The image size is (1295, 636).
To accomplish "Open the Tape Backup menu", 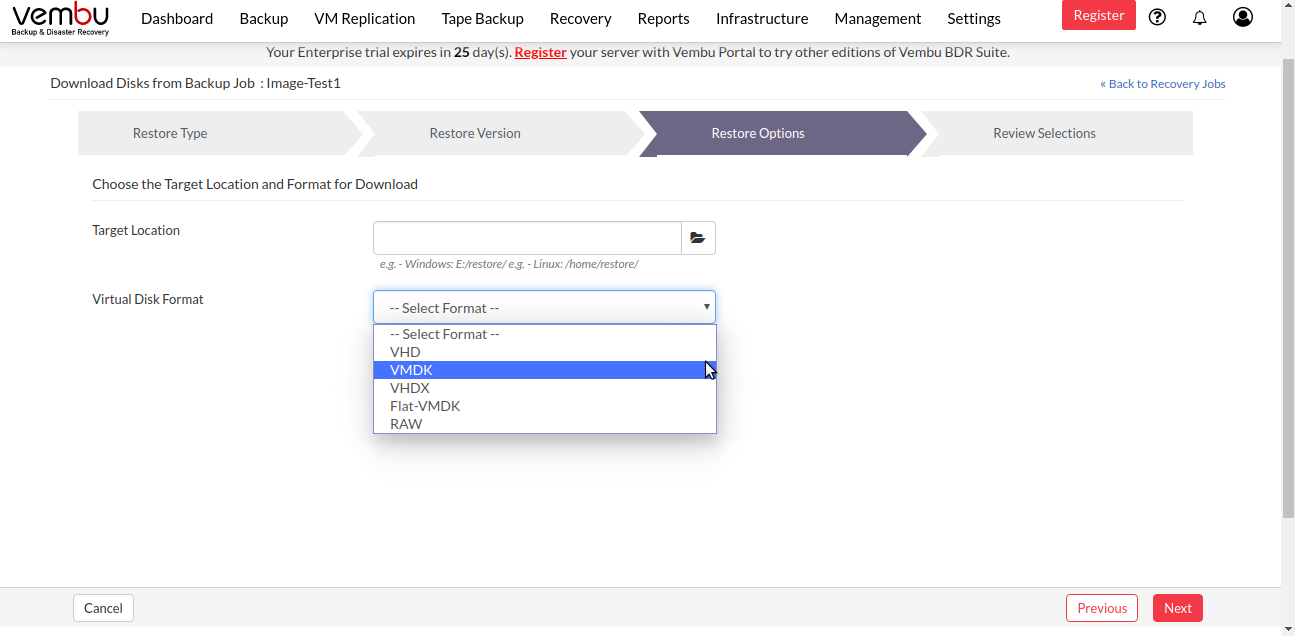I will 483,18.
